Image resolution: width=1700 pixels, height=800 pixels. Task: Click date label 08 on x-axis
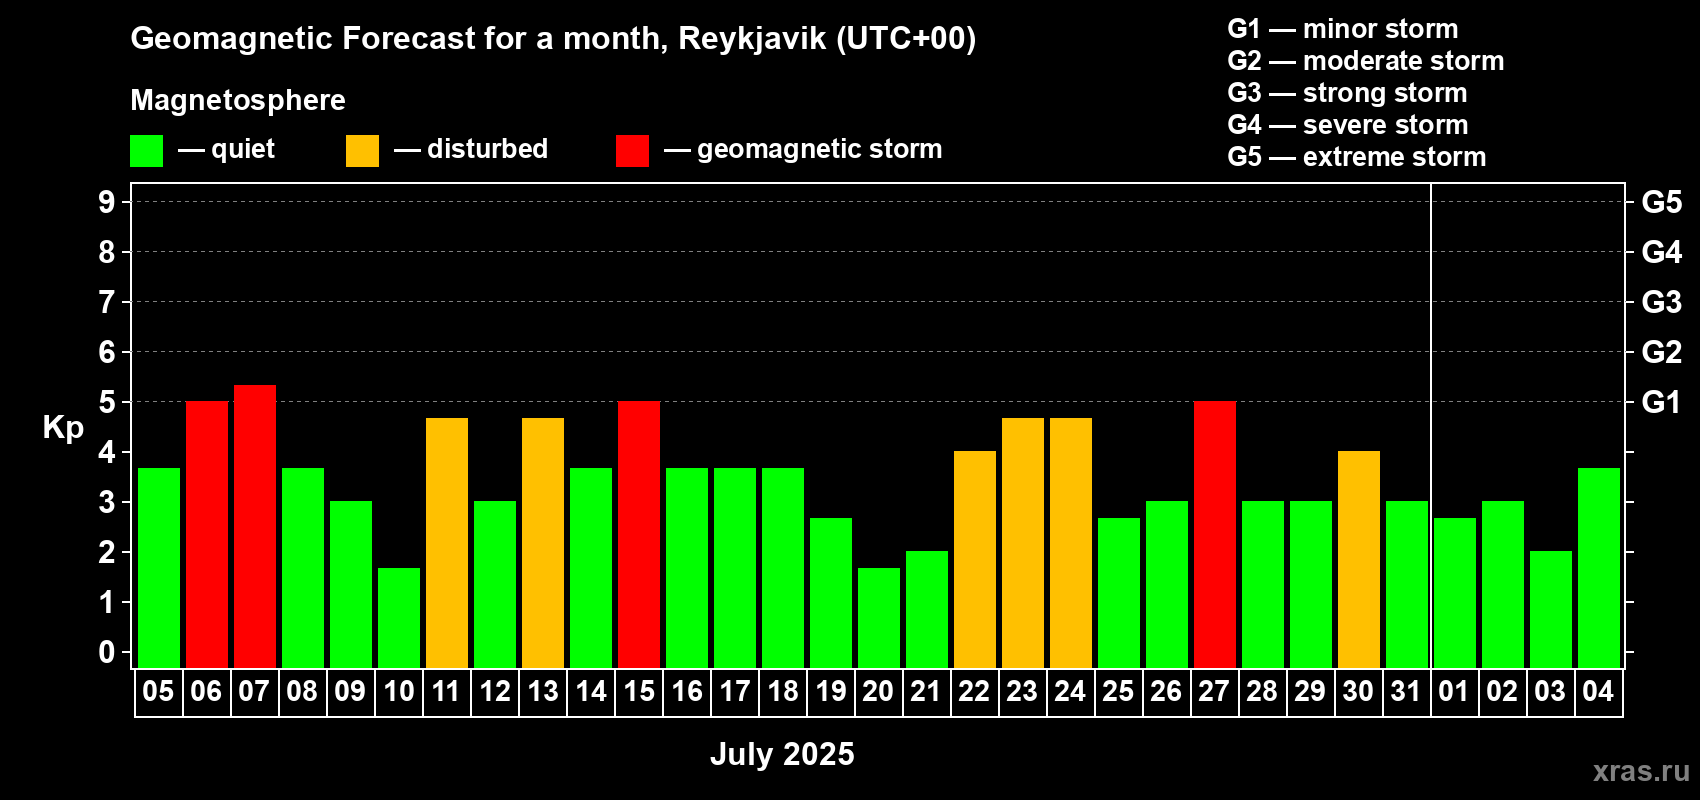pyautogui.click(x=302, y=691)
